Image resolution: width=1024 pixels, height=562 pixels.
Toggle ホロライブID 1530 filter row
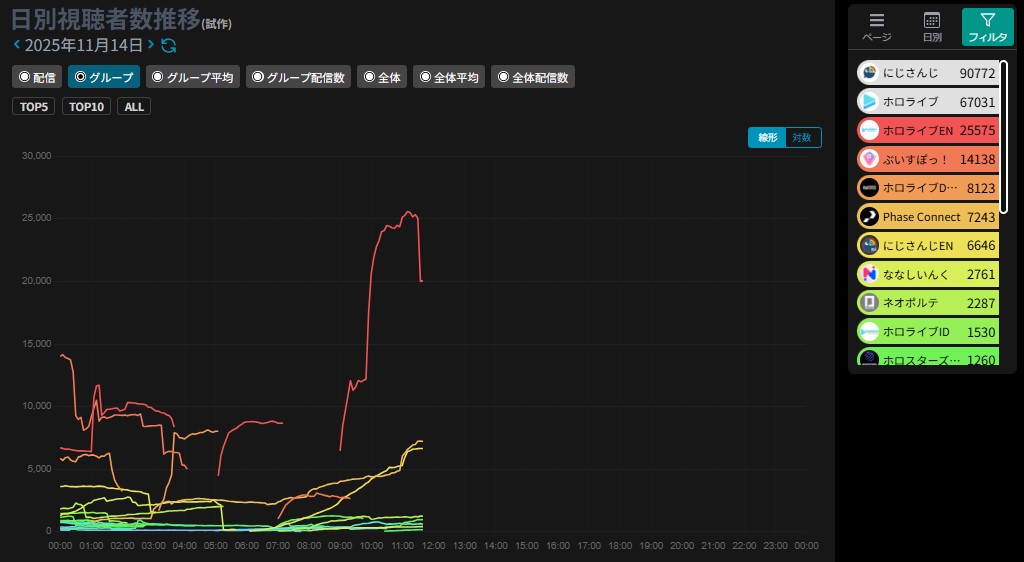click(928, 331)
